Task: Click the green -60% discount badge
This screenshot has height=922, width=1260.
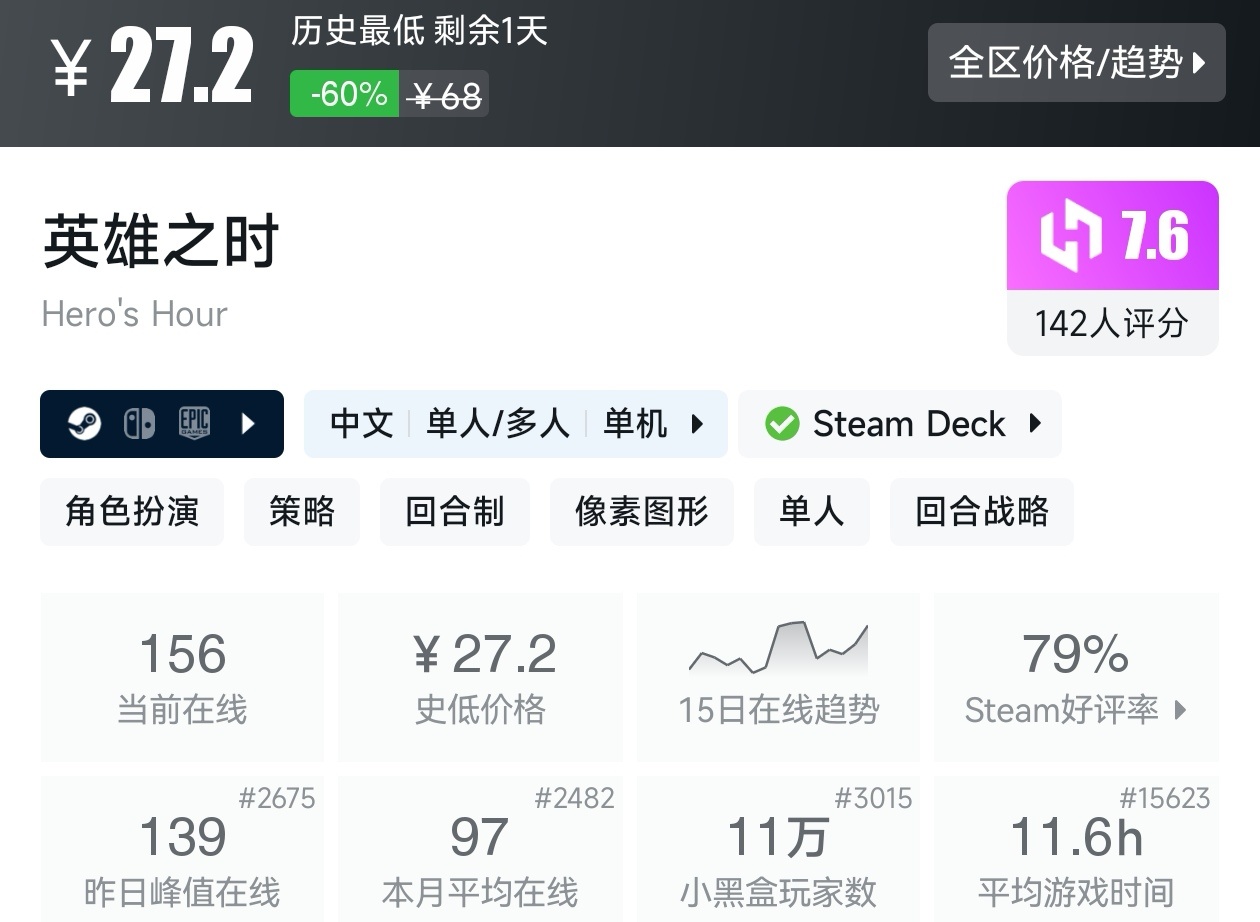Action: tap(345, 94)
